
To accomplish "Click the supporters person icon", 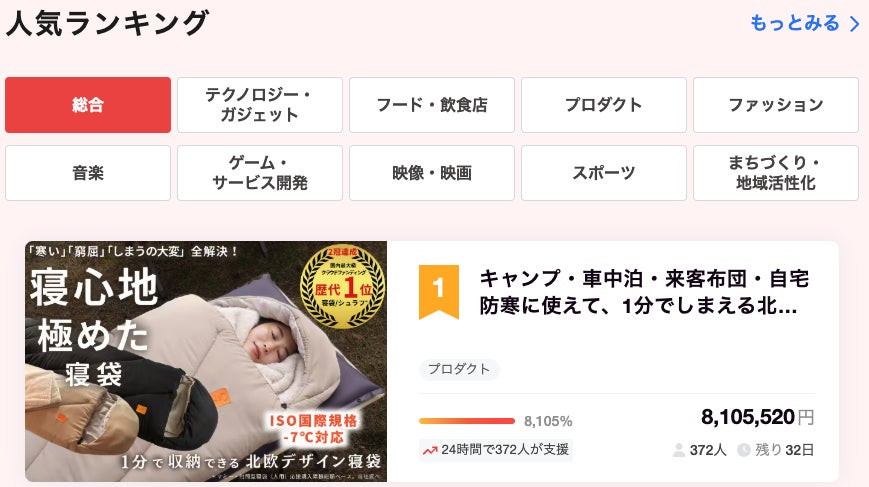I will pyautogui.click(x=679, y=450).
